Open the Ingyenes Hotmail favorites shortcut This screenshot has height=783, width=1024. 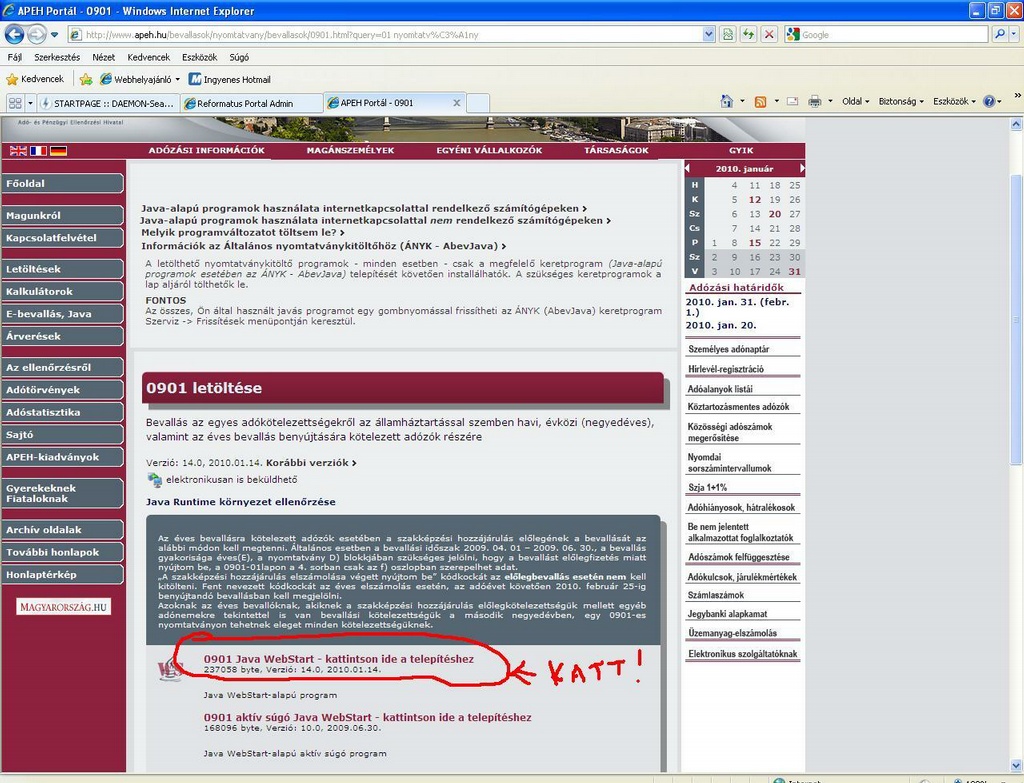coord(229,80)
